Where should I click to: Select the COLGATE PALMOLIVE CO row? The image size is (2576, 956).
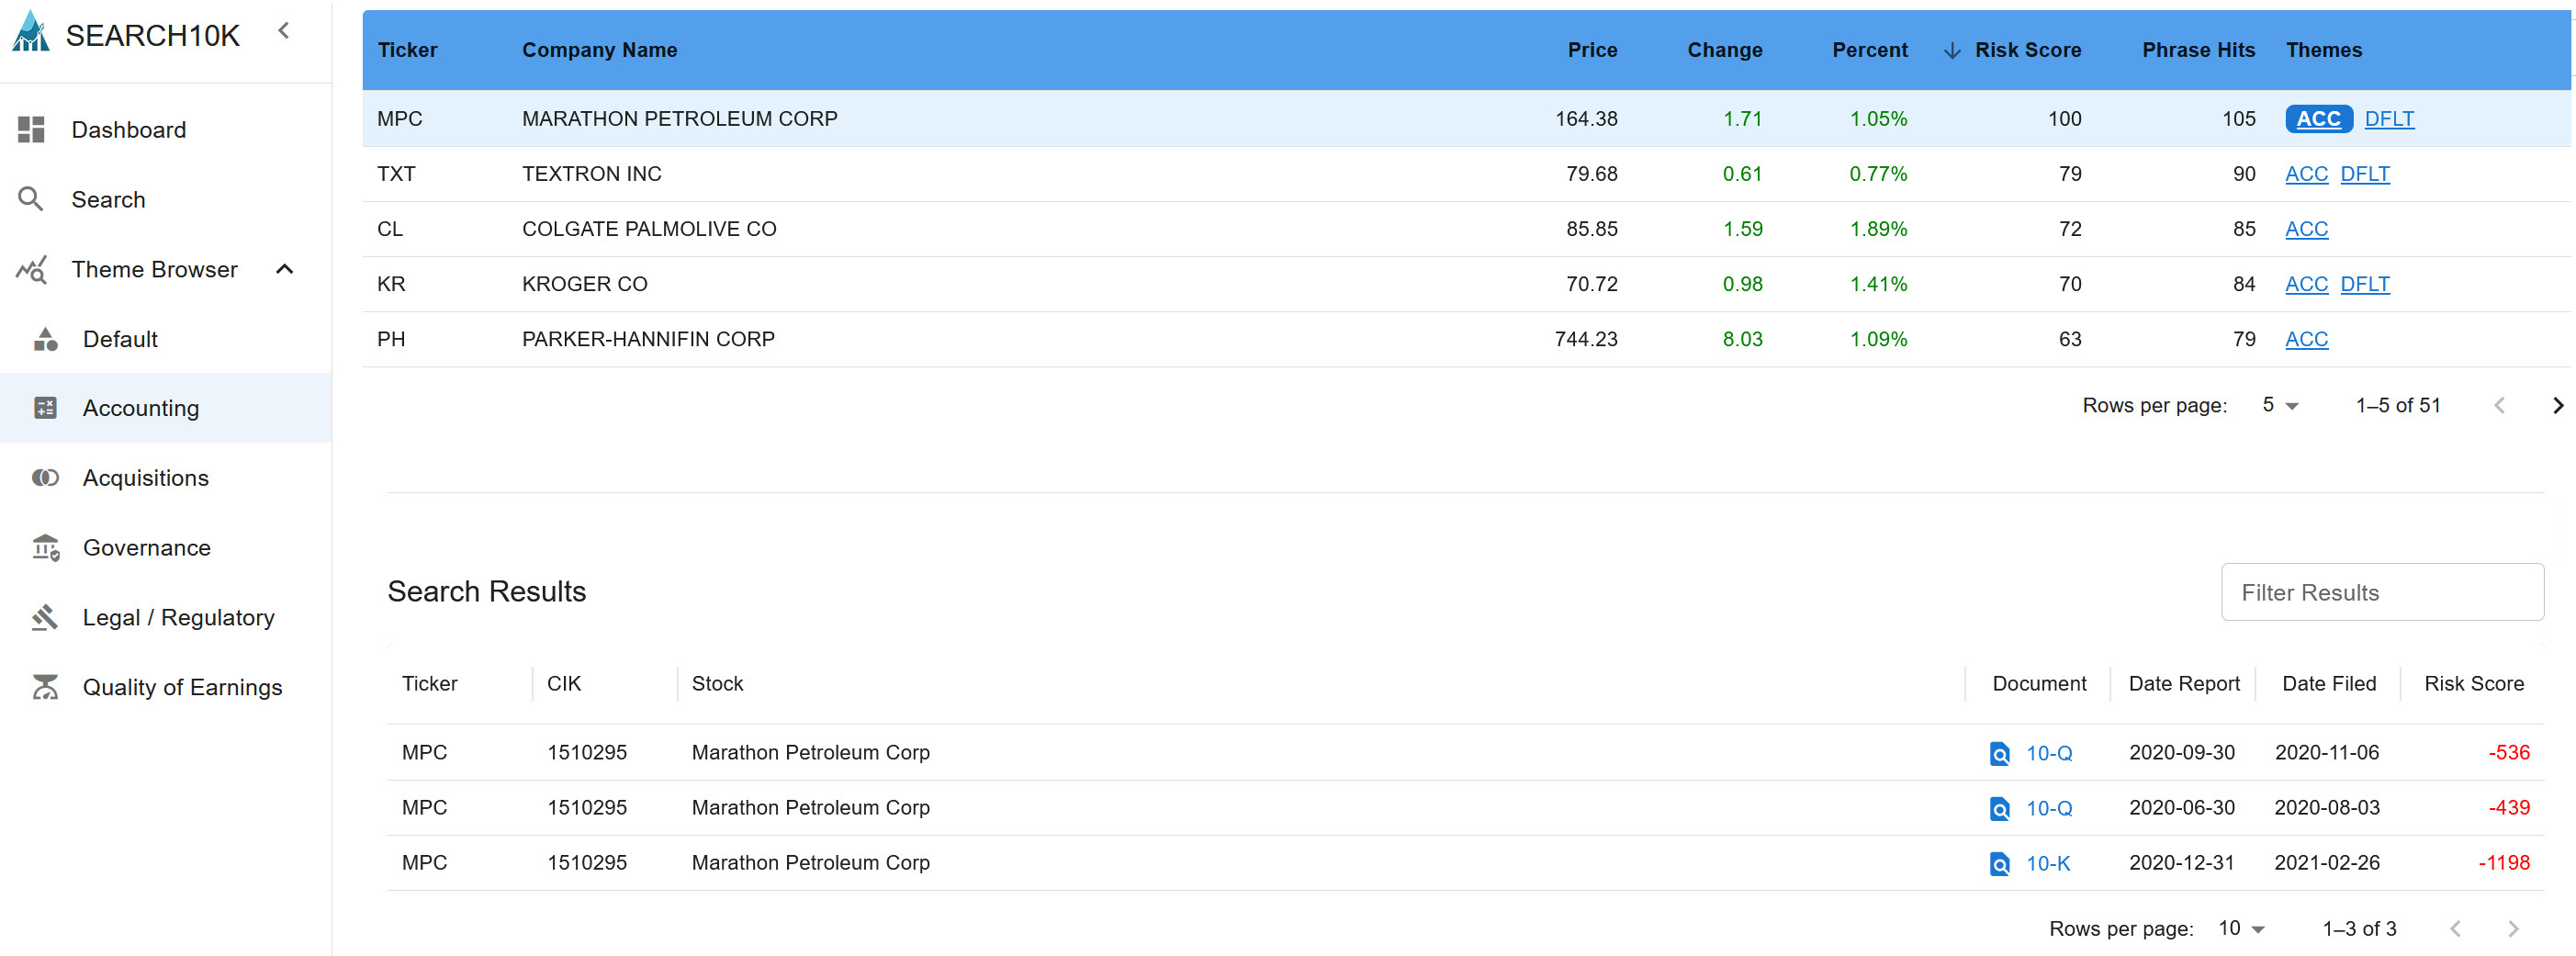(x=1466, y=229)
